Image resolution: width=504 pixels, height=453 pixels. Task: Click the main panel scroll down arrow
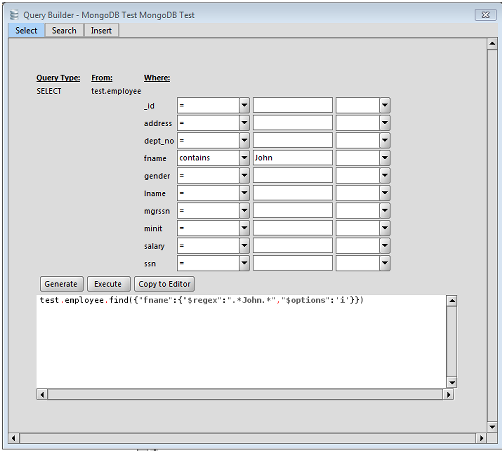click(492, 427)
